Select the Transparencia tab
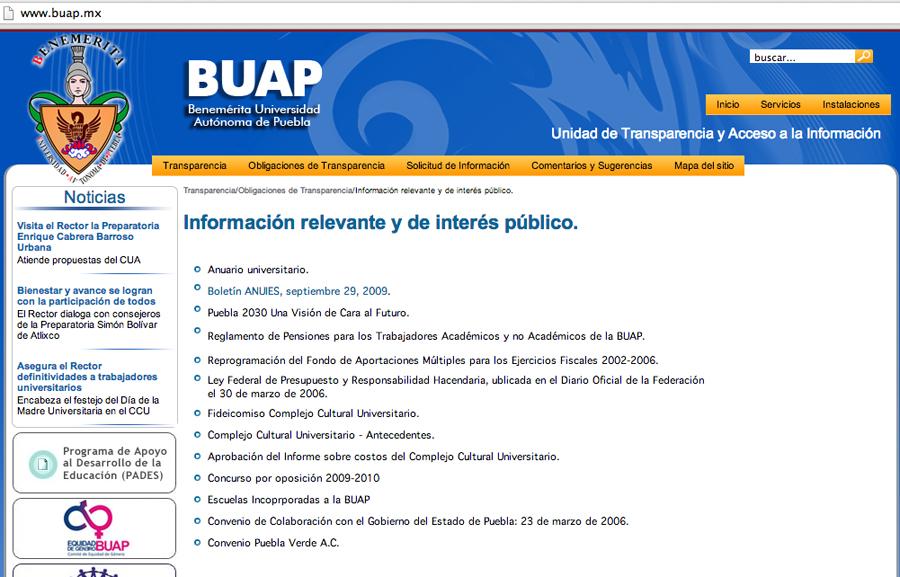The height and width of the screenshot is (577, 900). point(195,165)
